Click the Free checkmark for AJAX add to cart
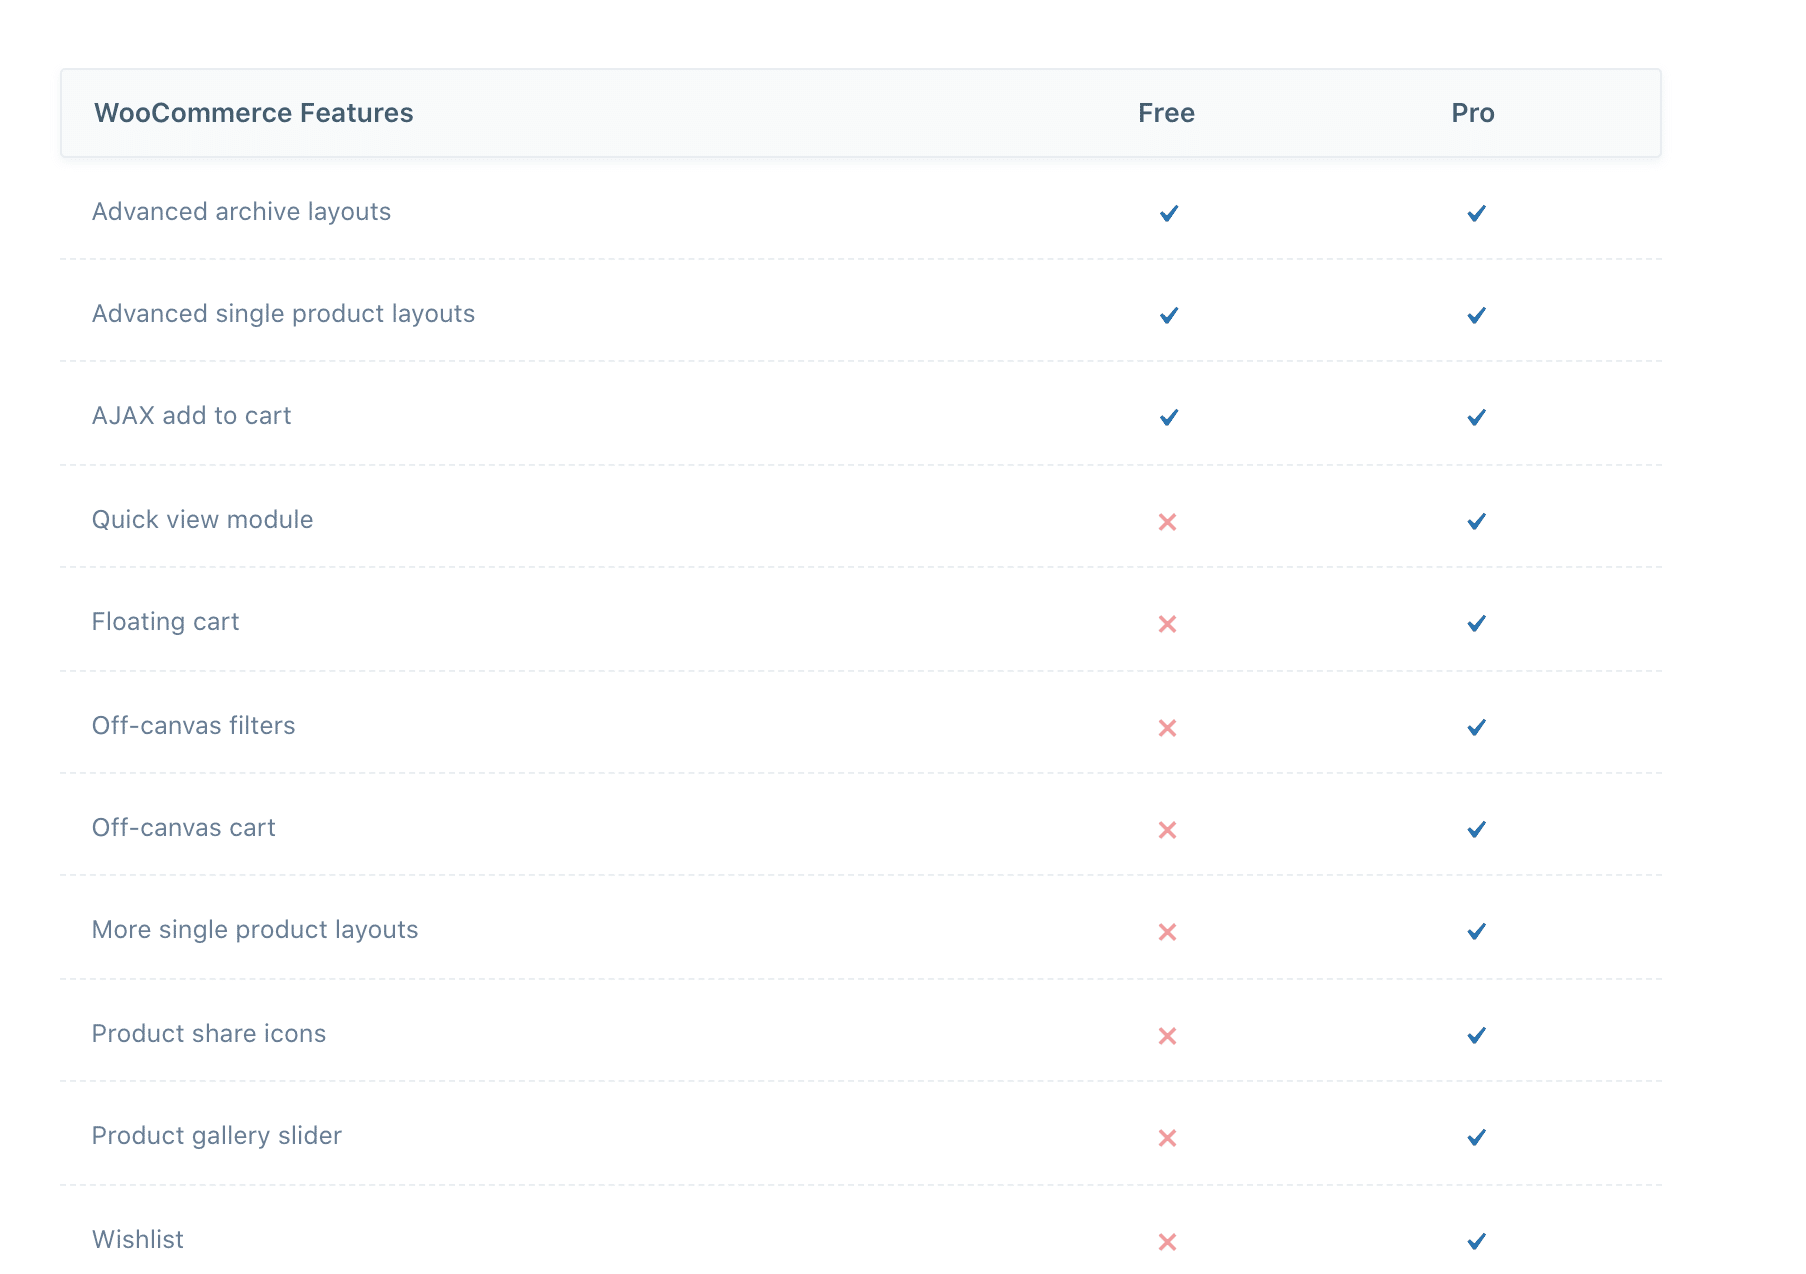The image size is (1806, 1274). coord(1168,417)
